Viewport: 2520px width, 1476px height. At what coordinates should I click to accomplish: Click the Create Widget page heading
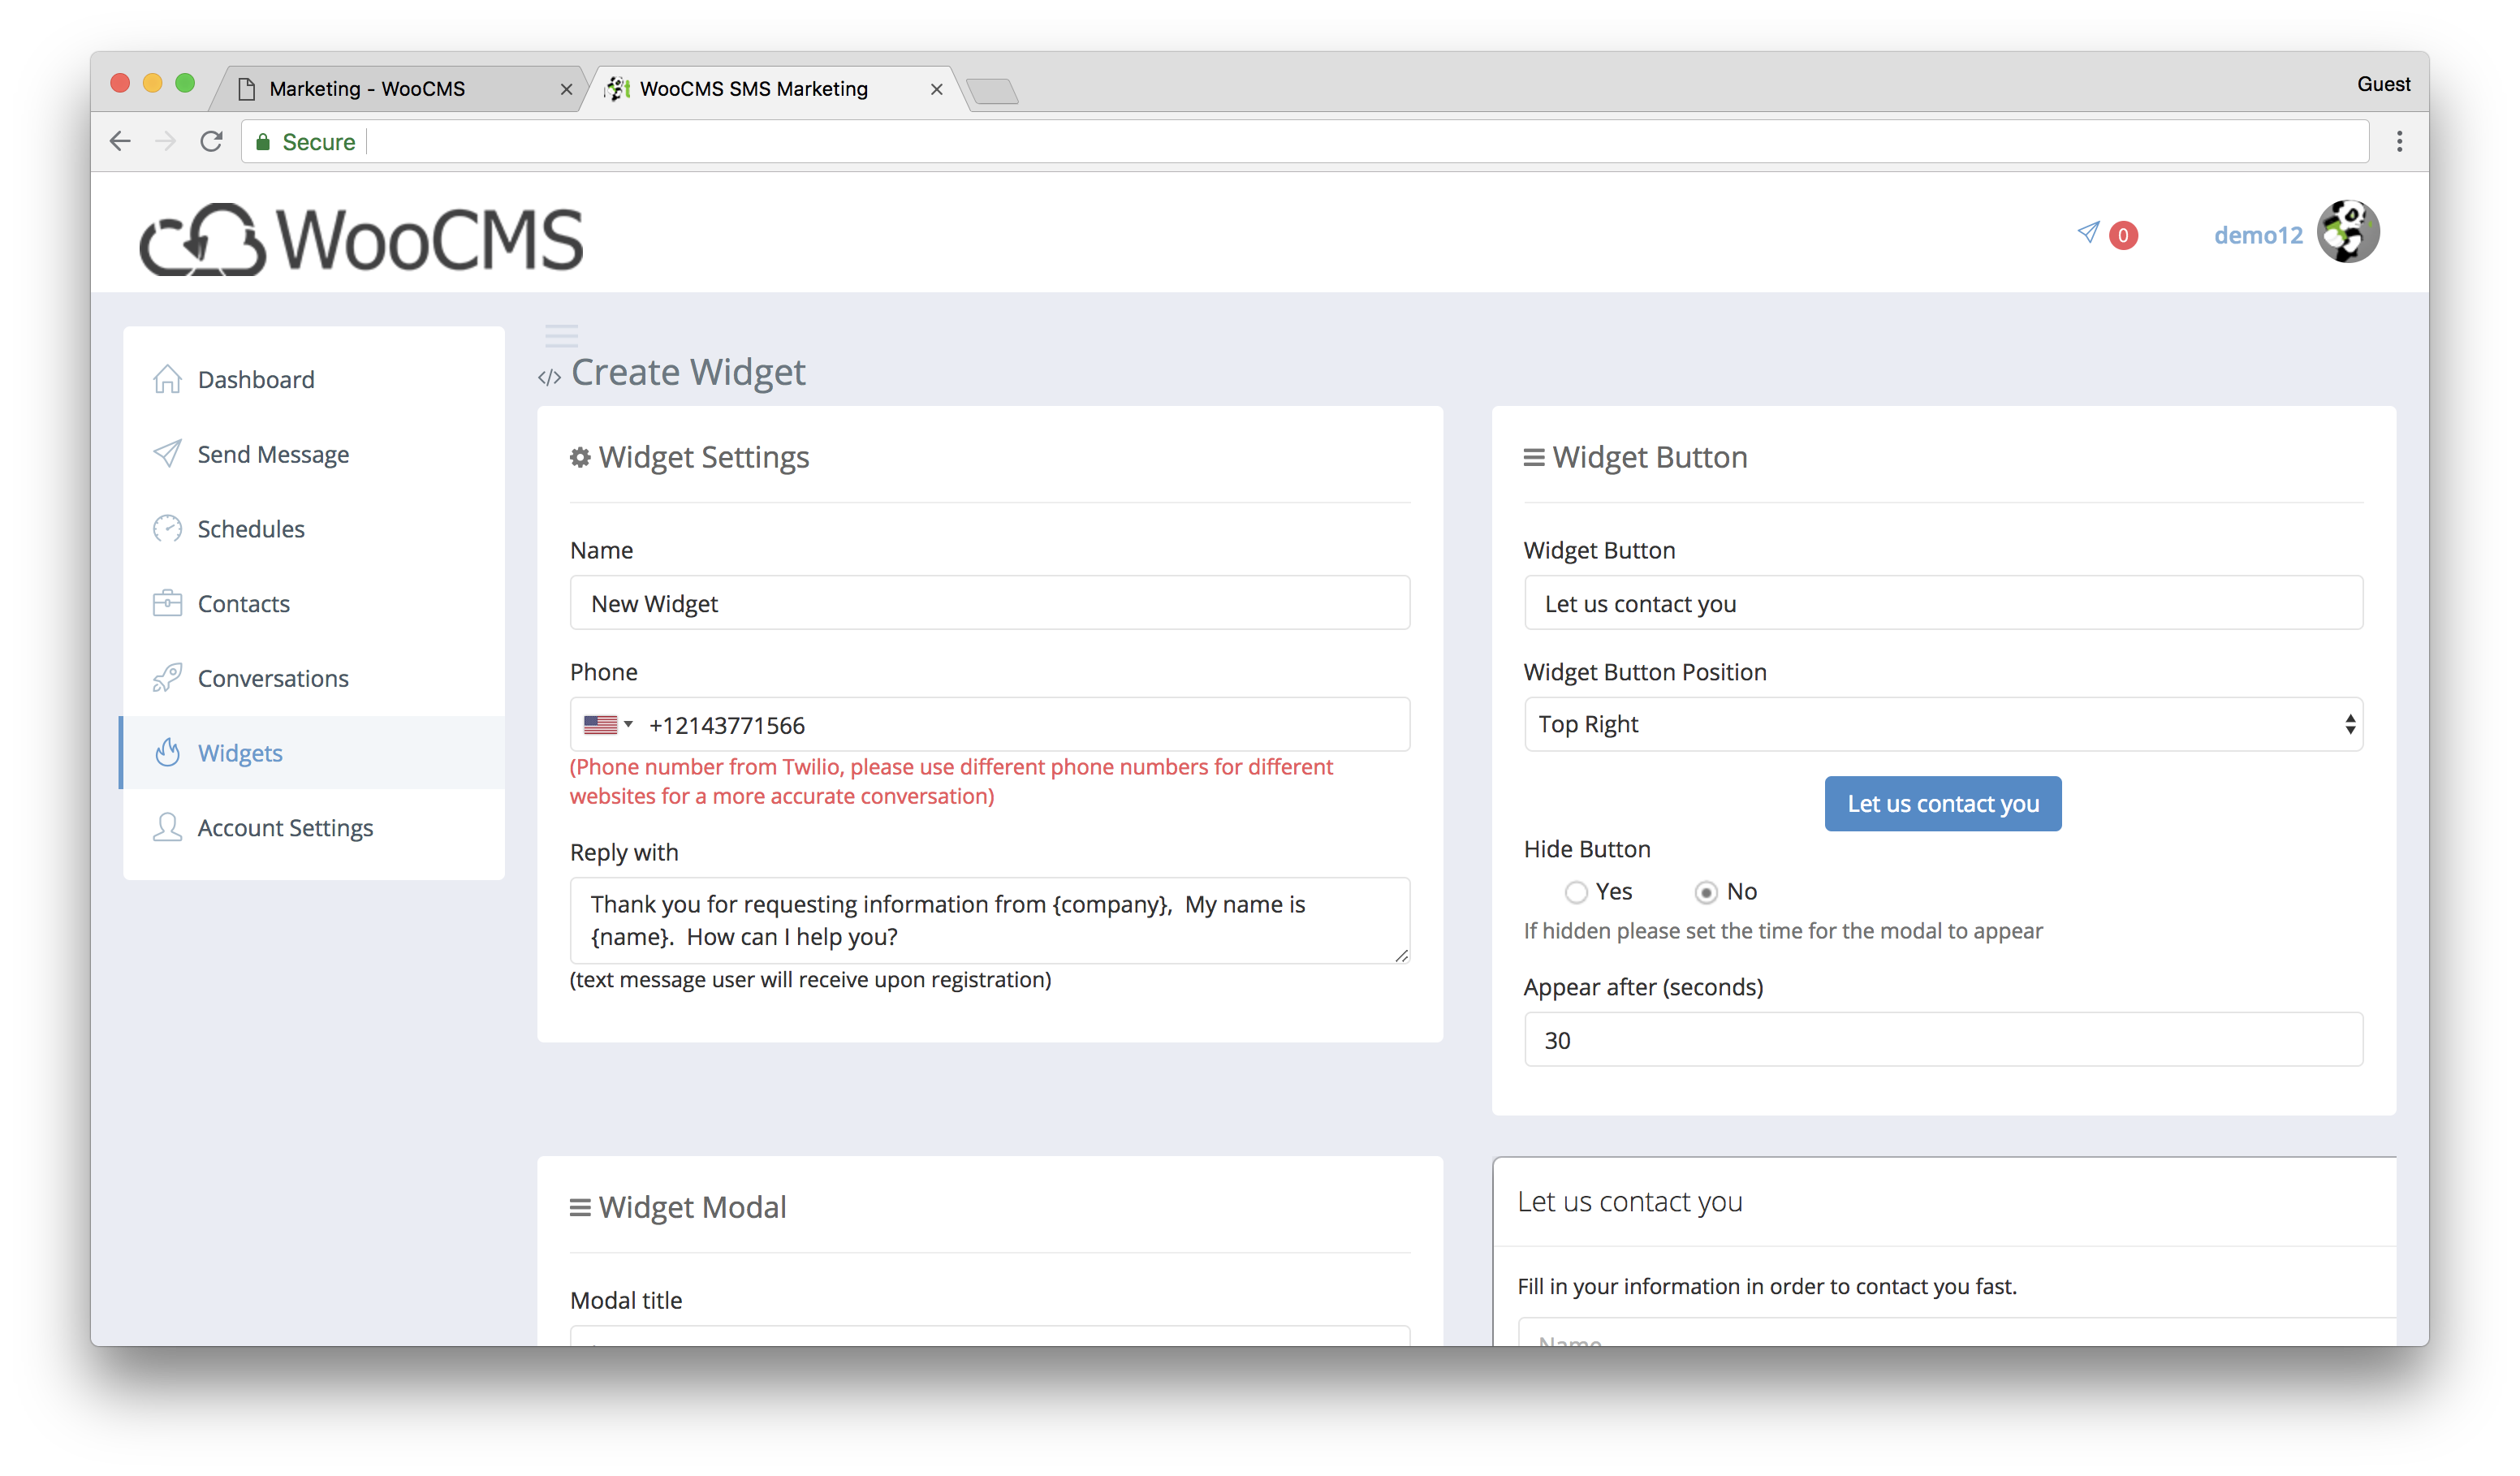[x=688, y=372]
